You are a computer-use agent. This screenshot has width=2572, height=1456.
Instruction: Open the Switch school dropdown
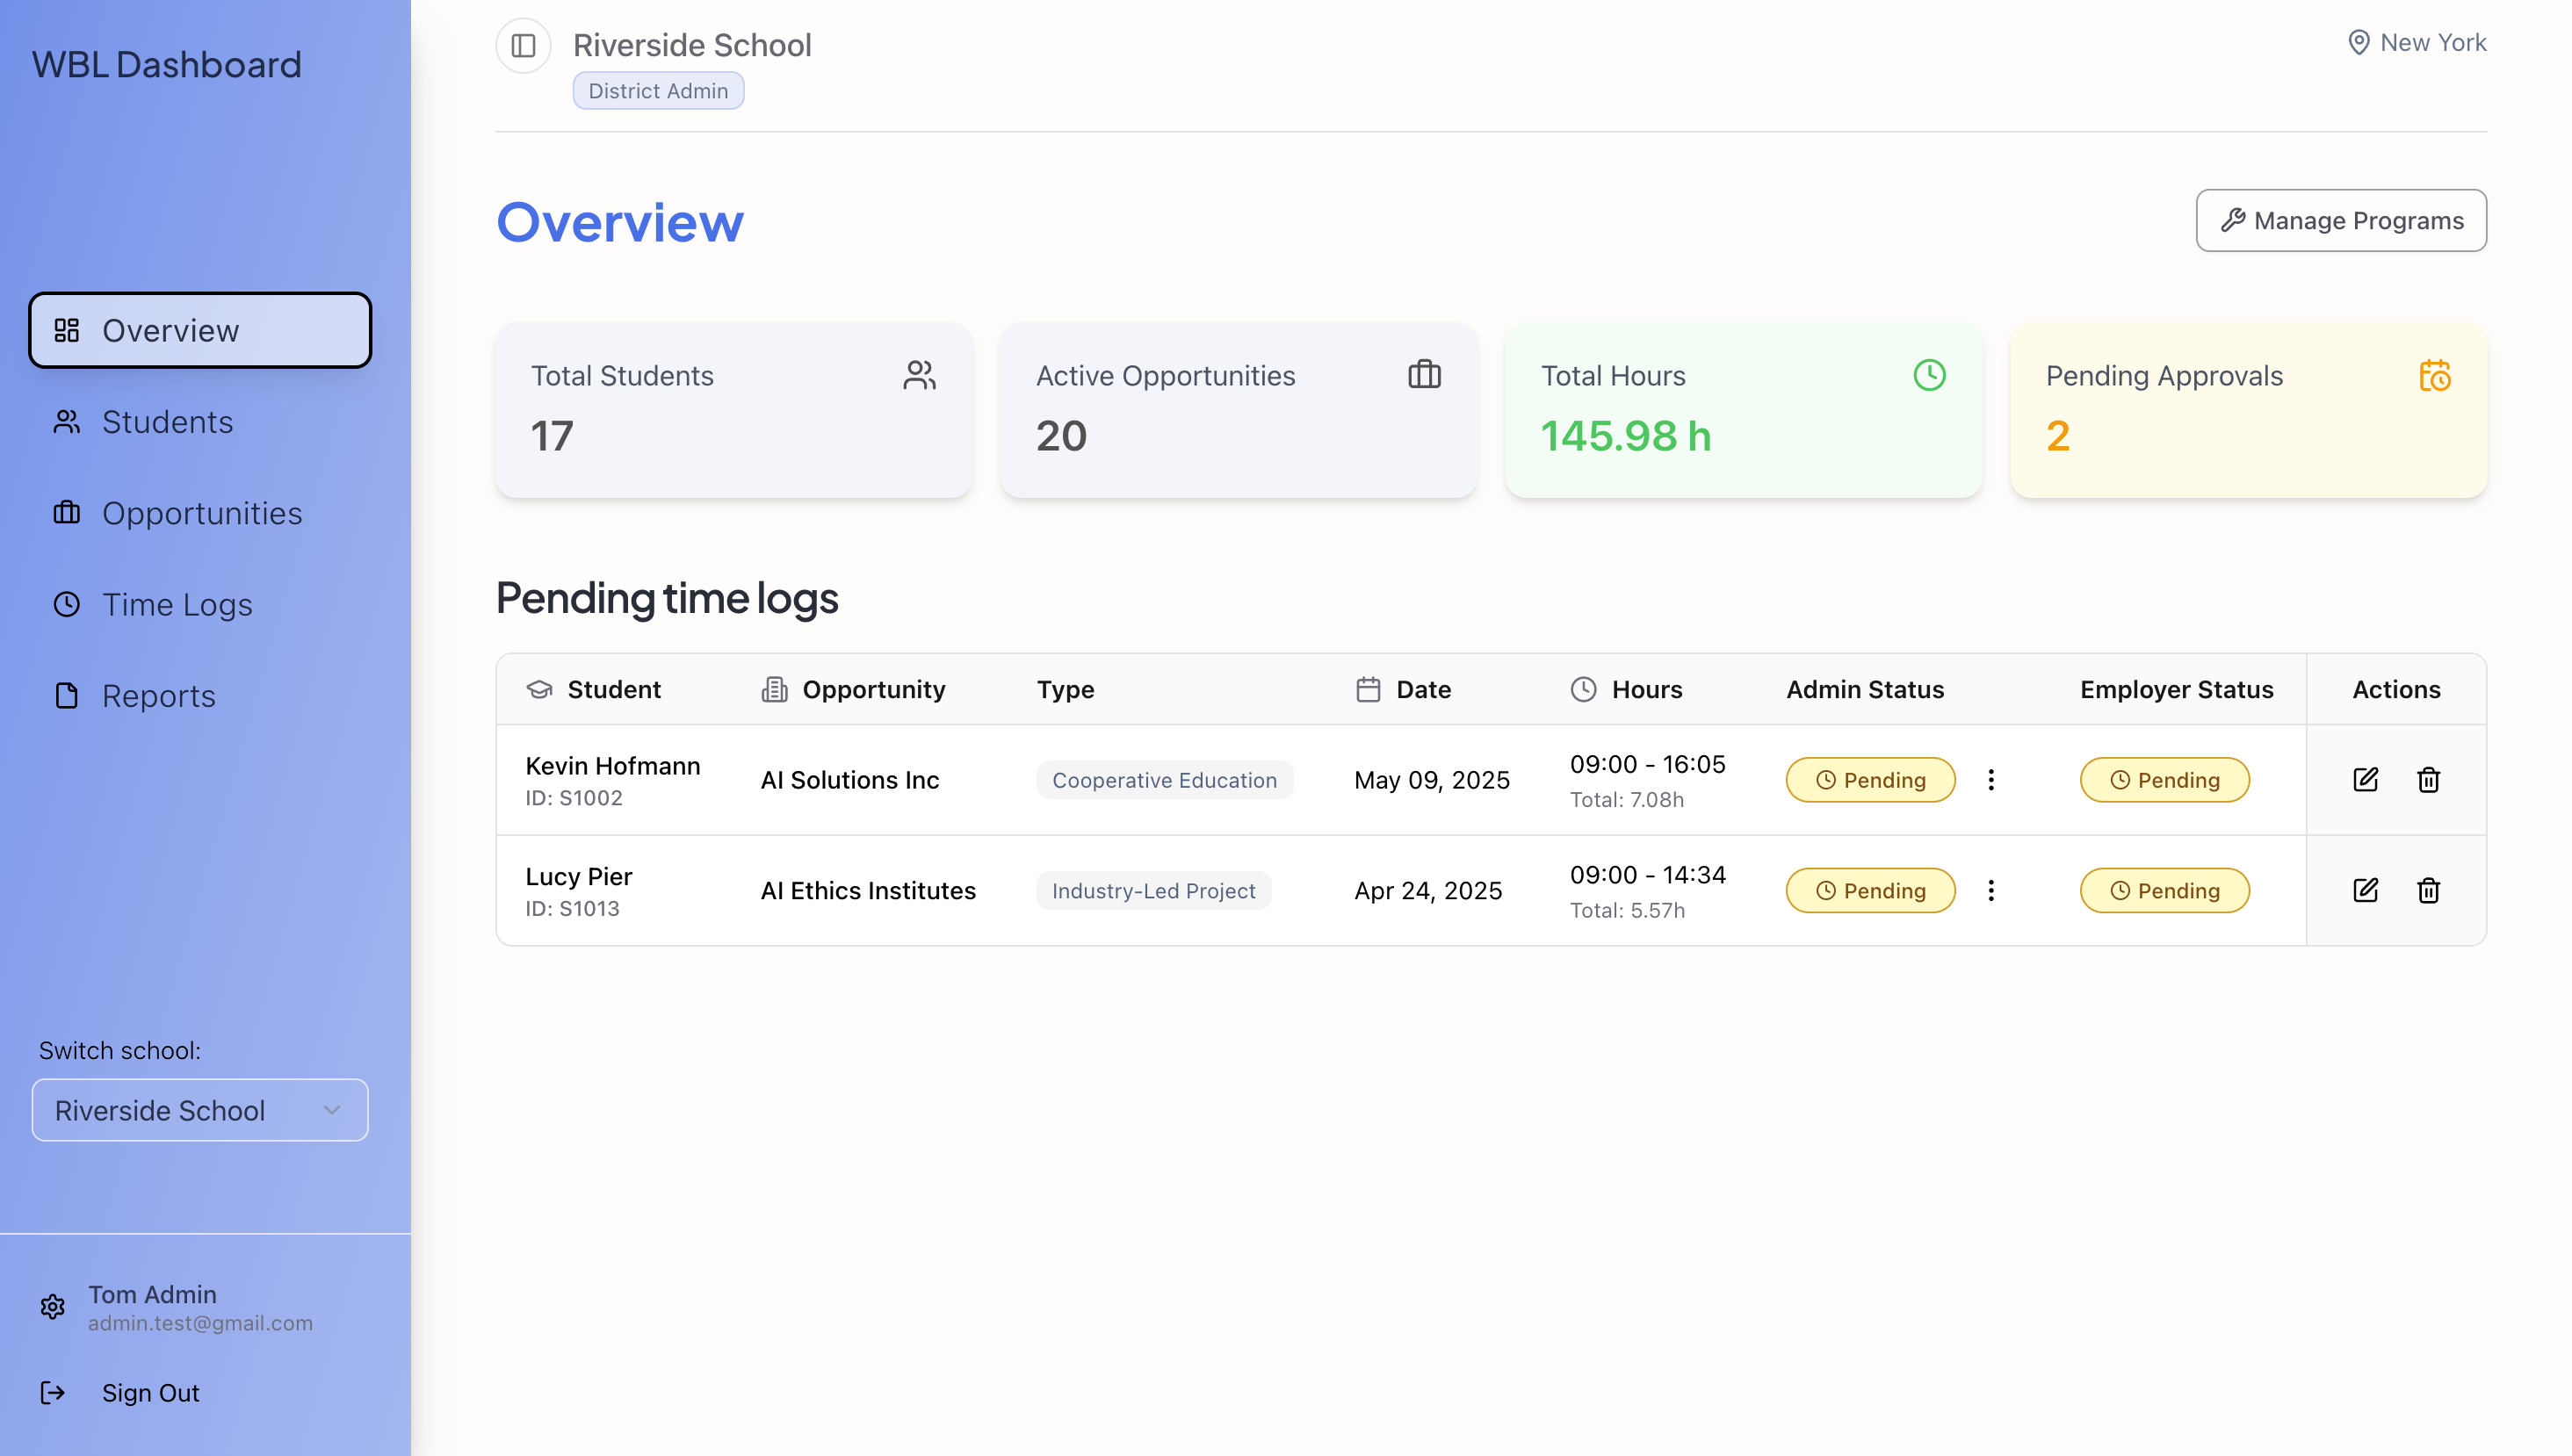199,1110
